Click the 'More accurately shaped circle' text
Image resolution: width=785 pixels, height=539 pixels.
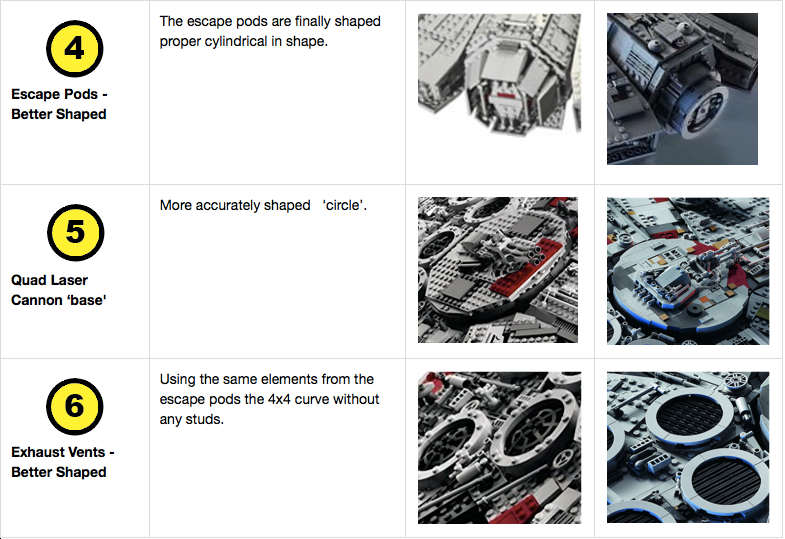tap(263, 205)
